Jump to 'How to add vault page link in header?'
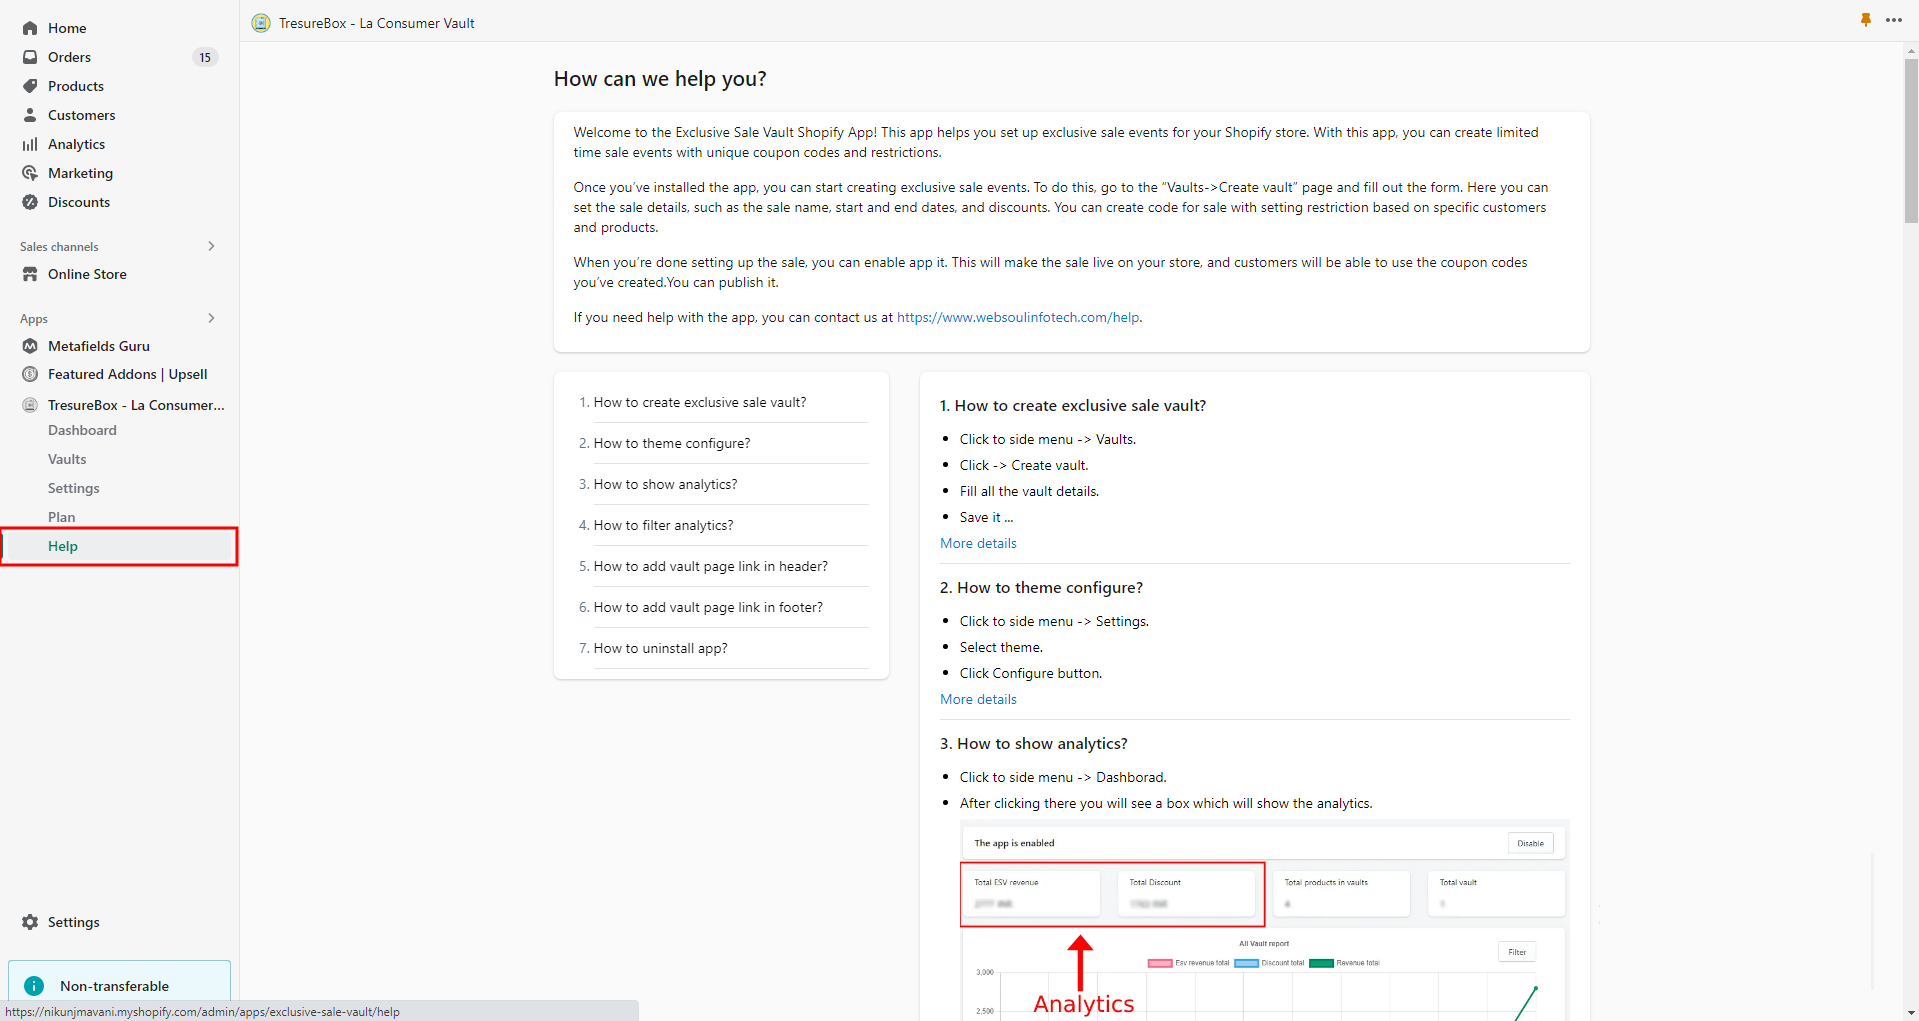Image resolution: width=1919 pixels, height=1021 pixels. coord(711,566)
